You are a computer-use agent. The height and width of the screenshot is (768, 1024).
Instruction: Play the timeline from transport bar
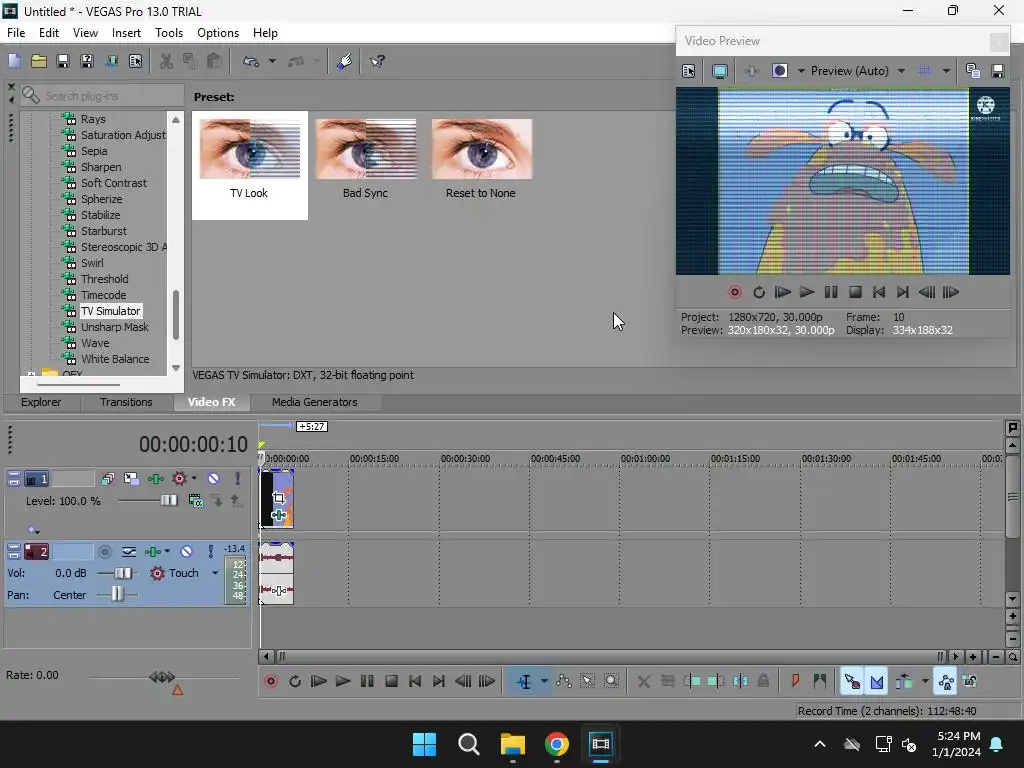342,681
